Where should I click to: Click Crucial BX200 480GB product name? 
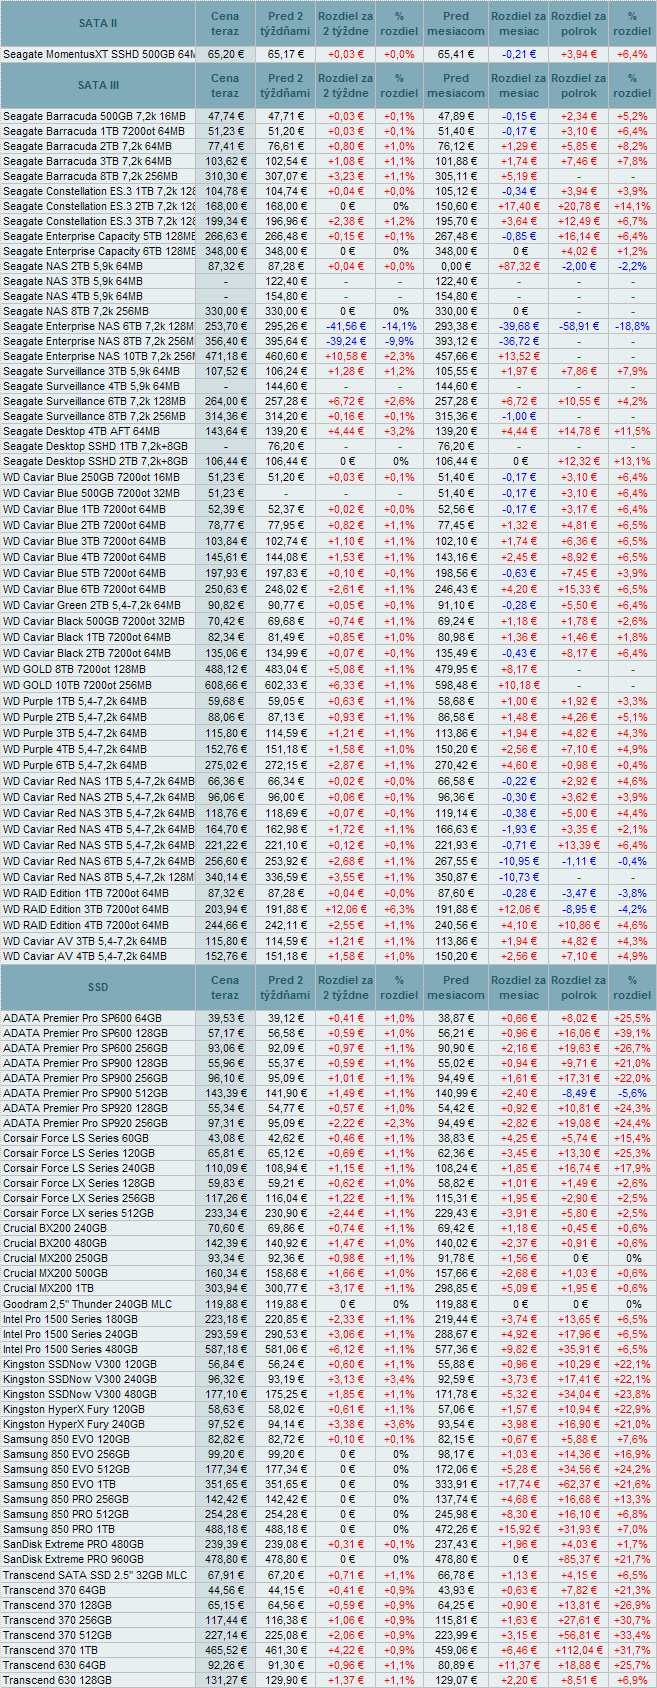coord(55,1243)
